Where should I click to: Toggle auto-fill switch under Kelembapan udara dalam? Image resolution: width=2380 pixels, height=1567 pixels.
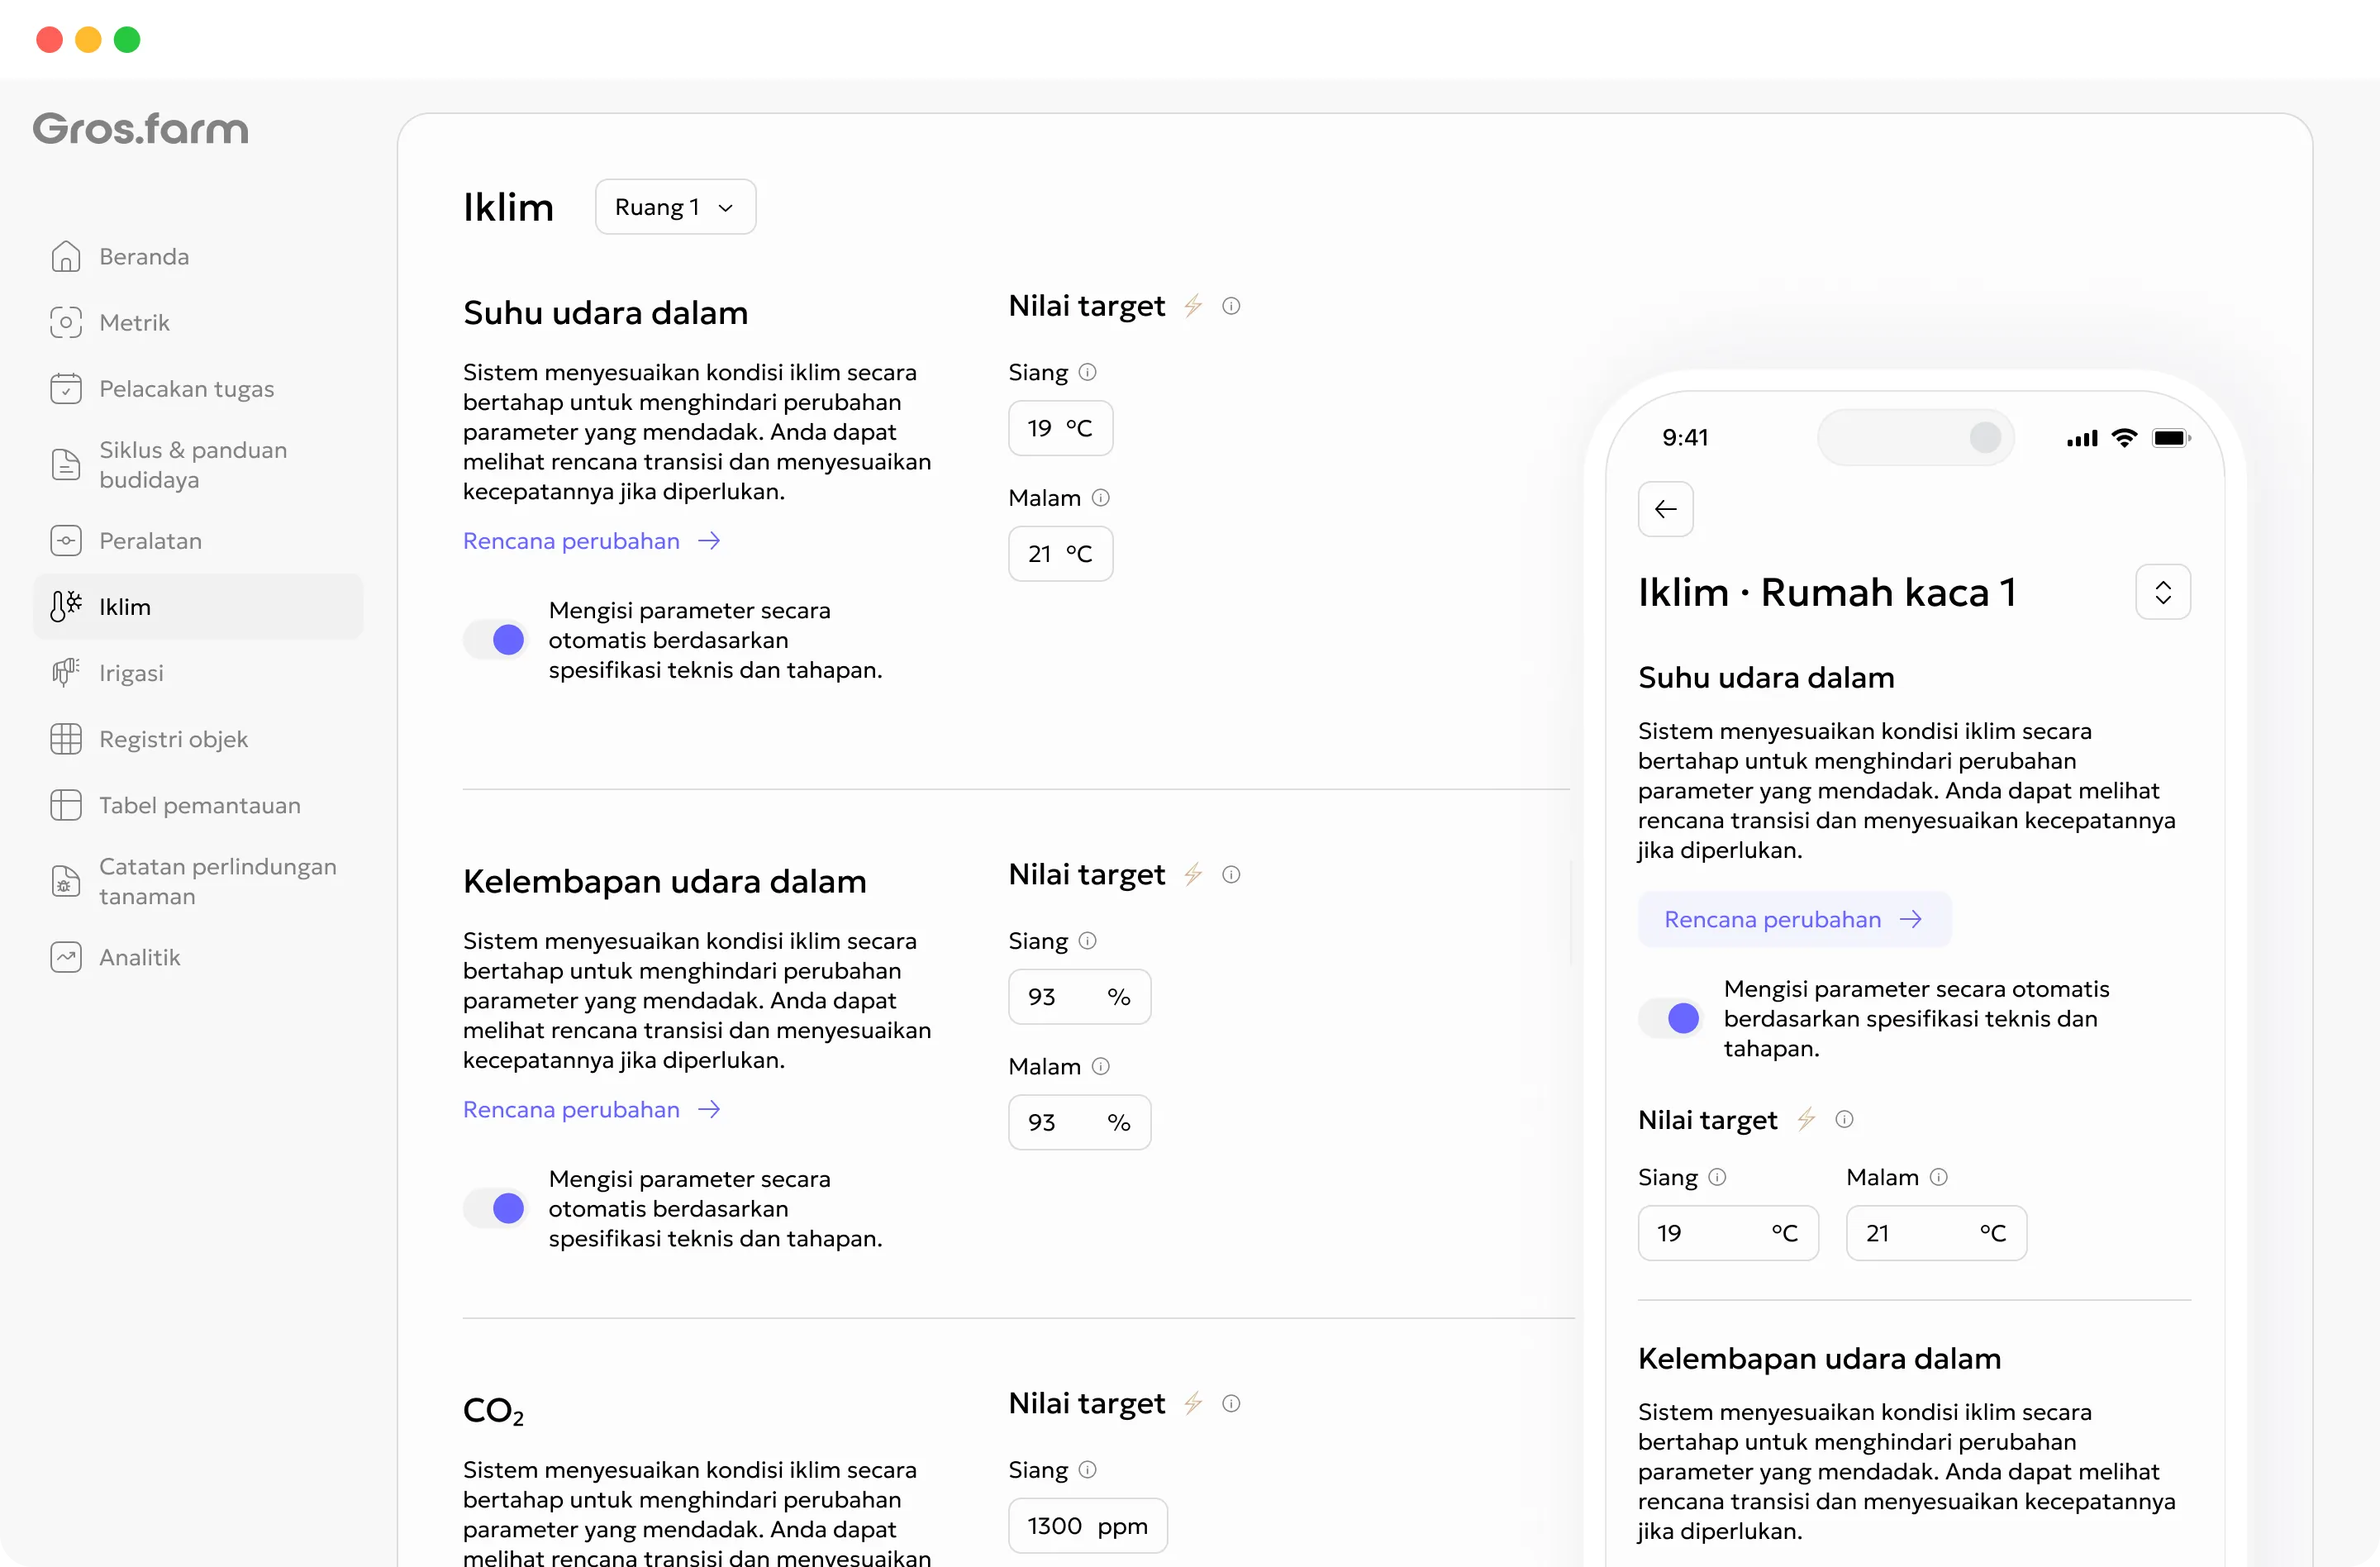coord(495,1208)
